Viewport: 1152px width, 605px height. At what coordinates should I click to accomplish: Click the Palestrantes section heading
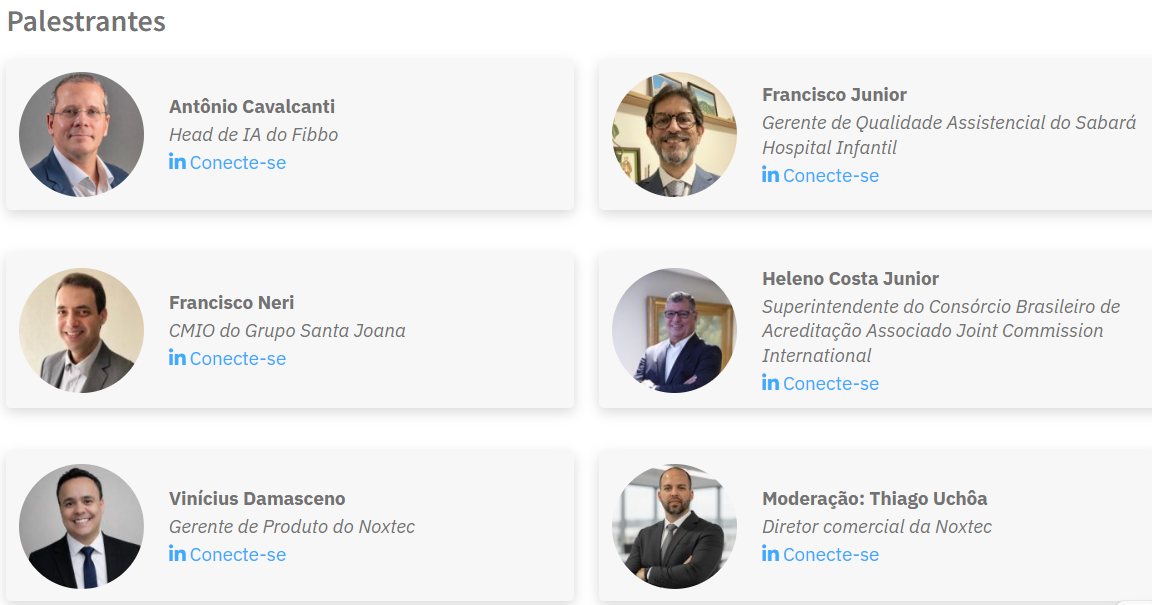(86, 22)
